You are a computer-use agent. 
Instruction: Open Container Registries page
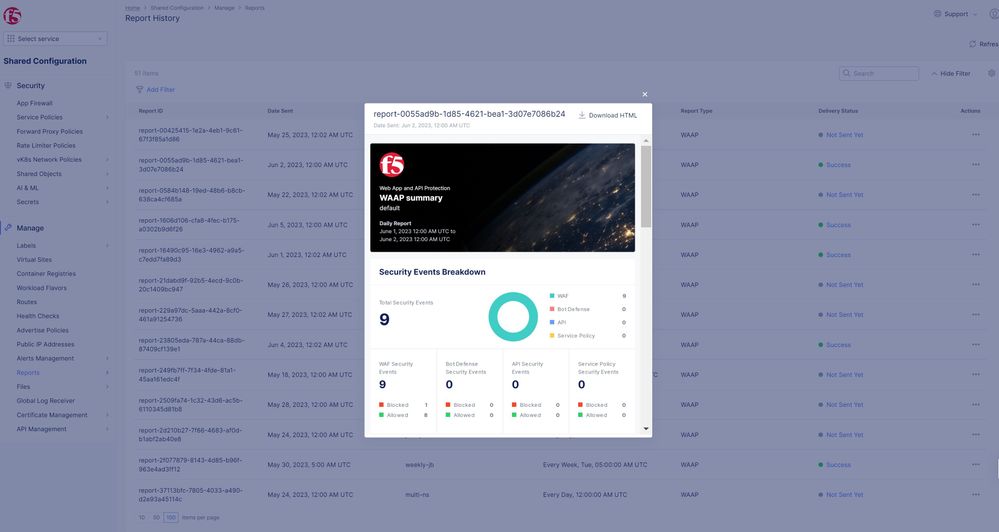tap(46, 273)
